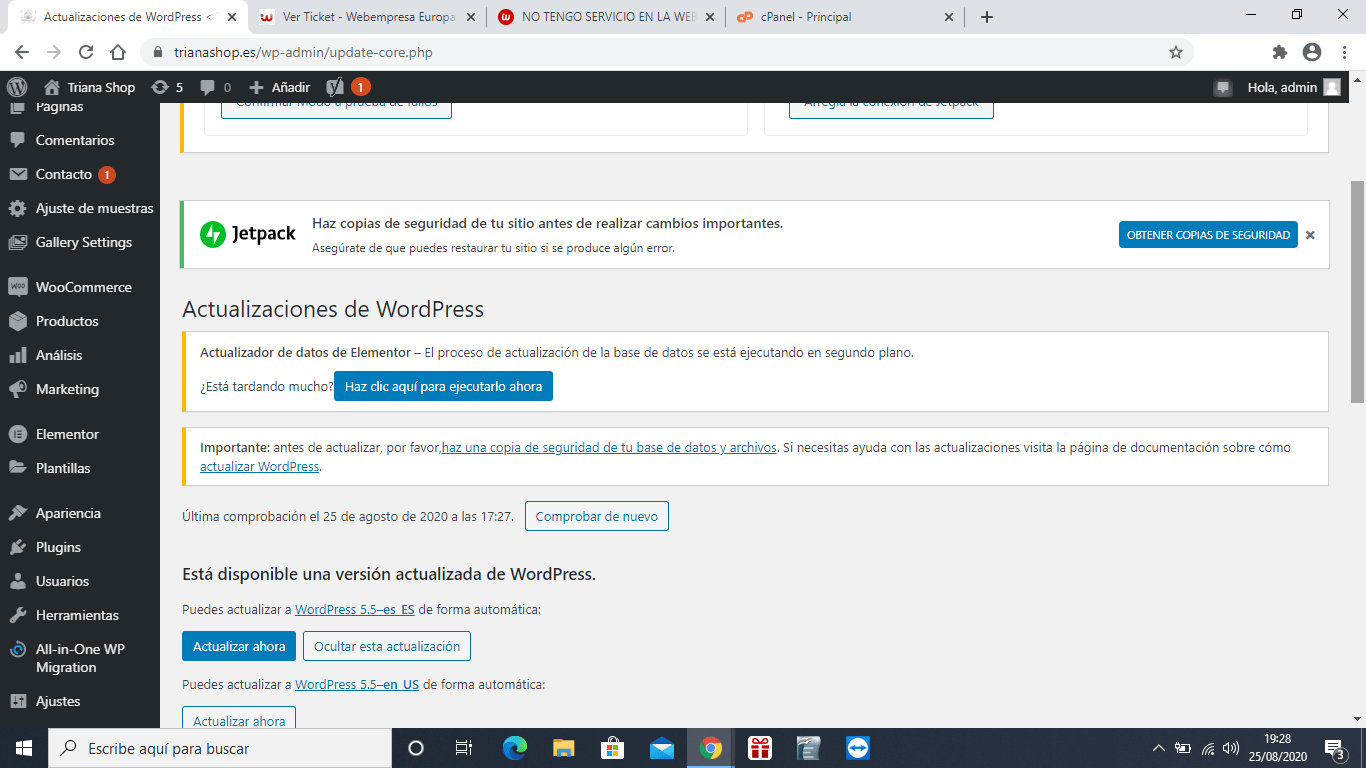1366x768 pixels.
Task: Click the browser home button
Action: (x=118, y=52)
